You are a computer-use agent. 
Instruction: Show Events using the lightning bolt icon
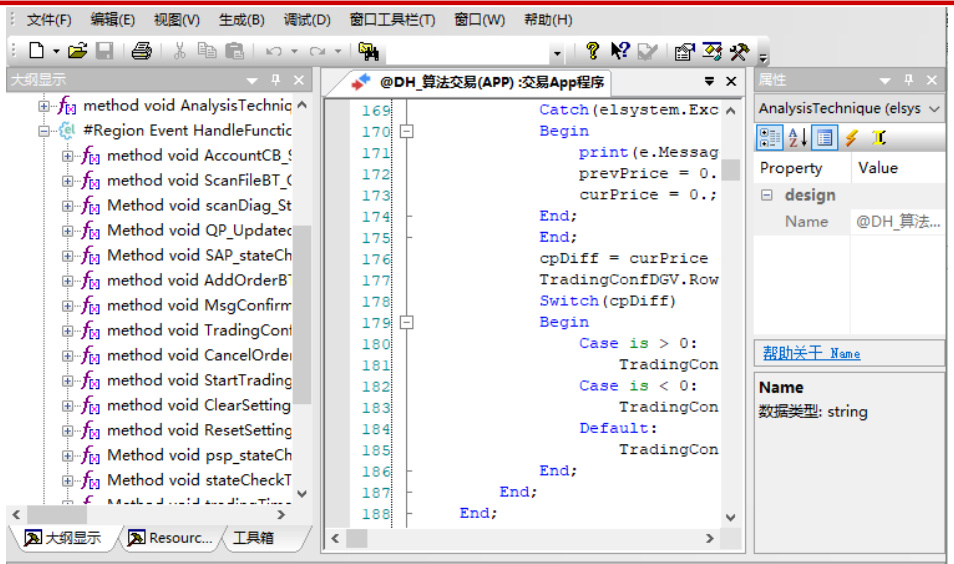(851, 138)
